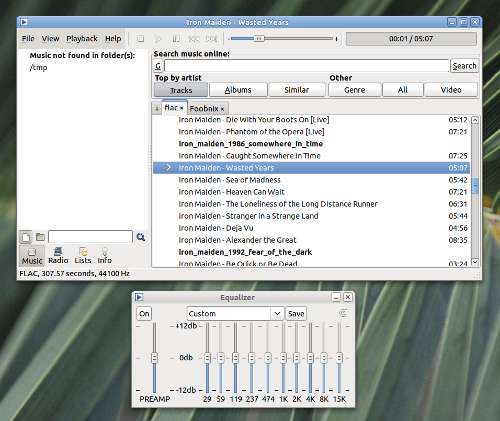Toggle the Equalizer On button
The image size is (500, 421).
[144, 314]
